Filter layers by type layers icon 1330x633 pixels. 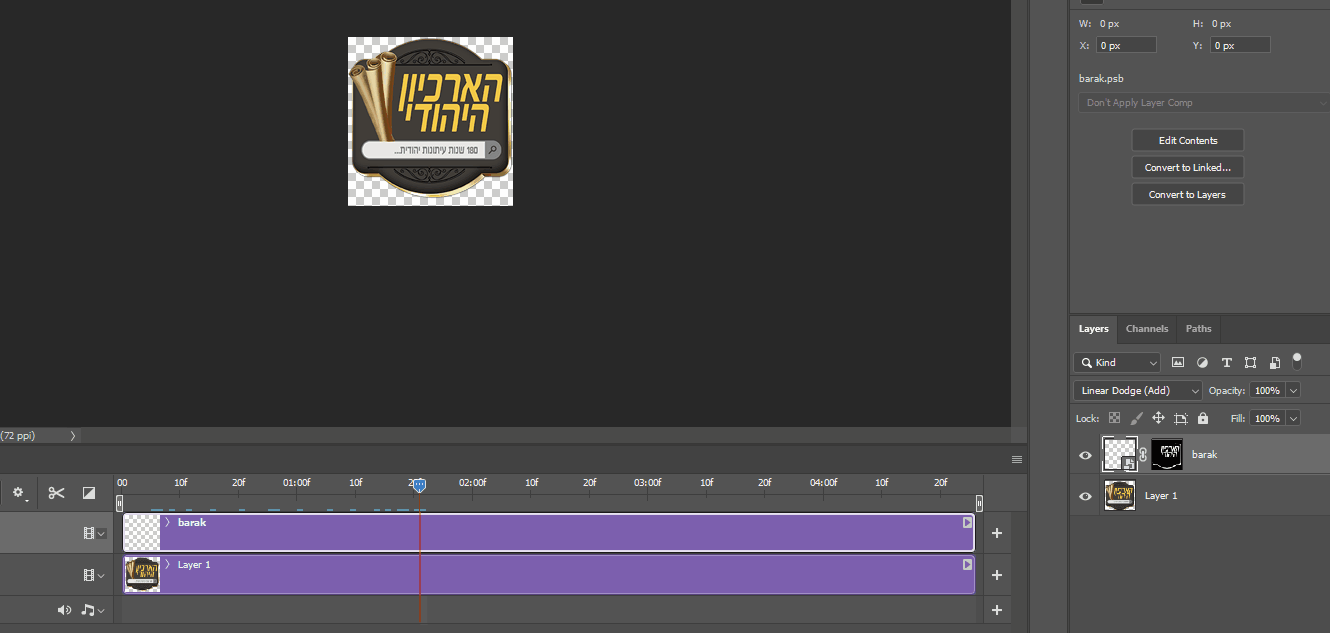1226,363
